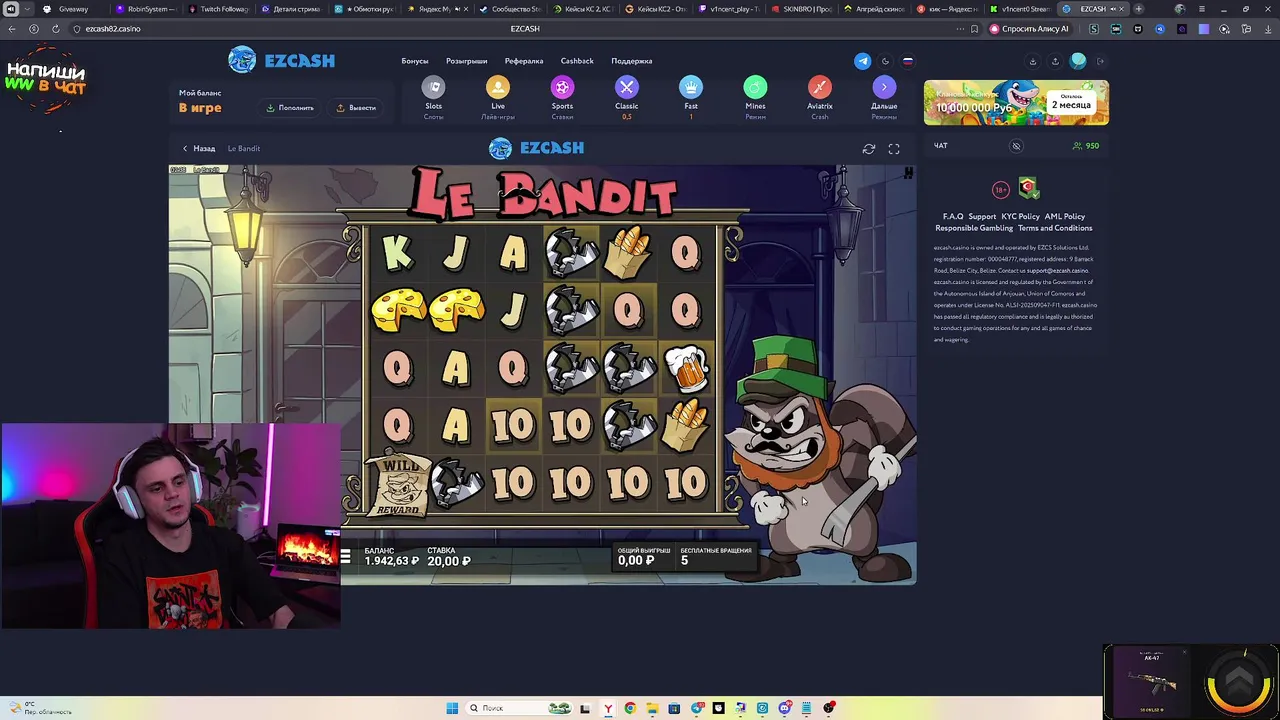Viewport: 1280px width, 720px height.
Task: Open the Slots game category icon
Action: click(433, 88)
